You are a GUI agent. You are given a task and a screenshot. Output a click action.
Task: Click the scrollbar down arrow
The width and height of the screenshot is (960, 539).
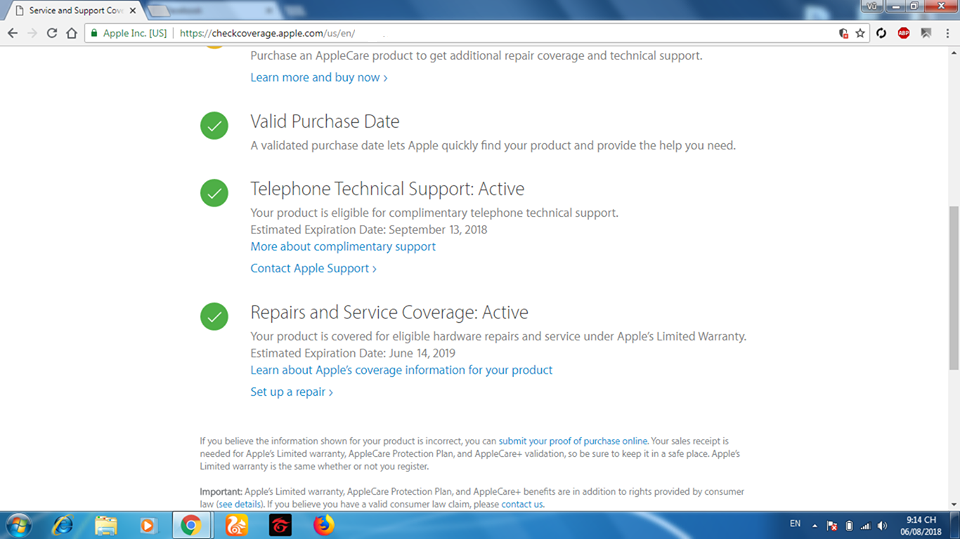tap(954, 505)
